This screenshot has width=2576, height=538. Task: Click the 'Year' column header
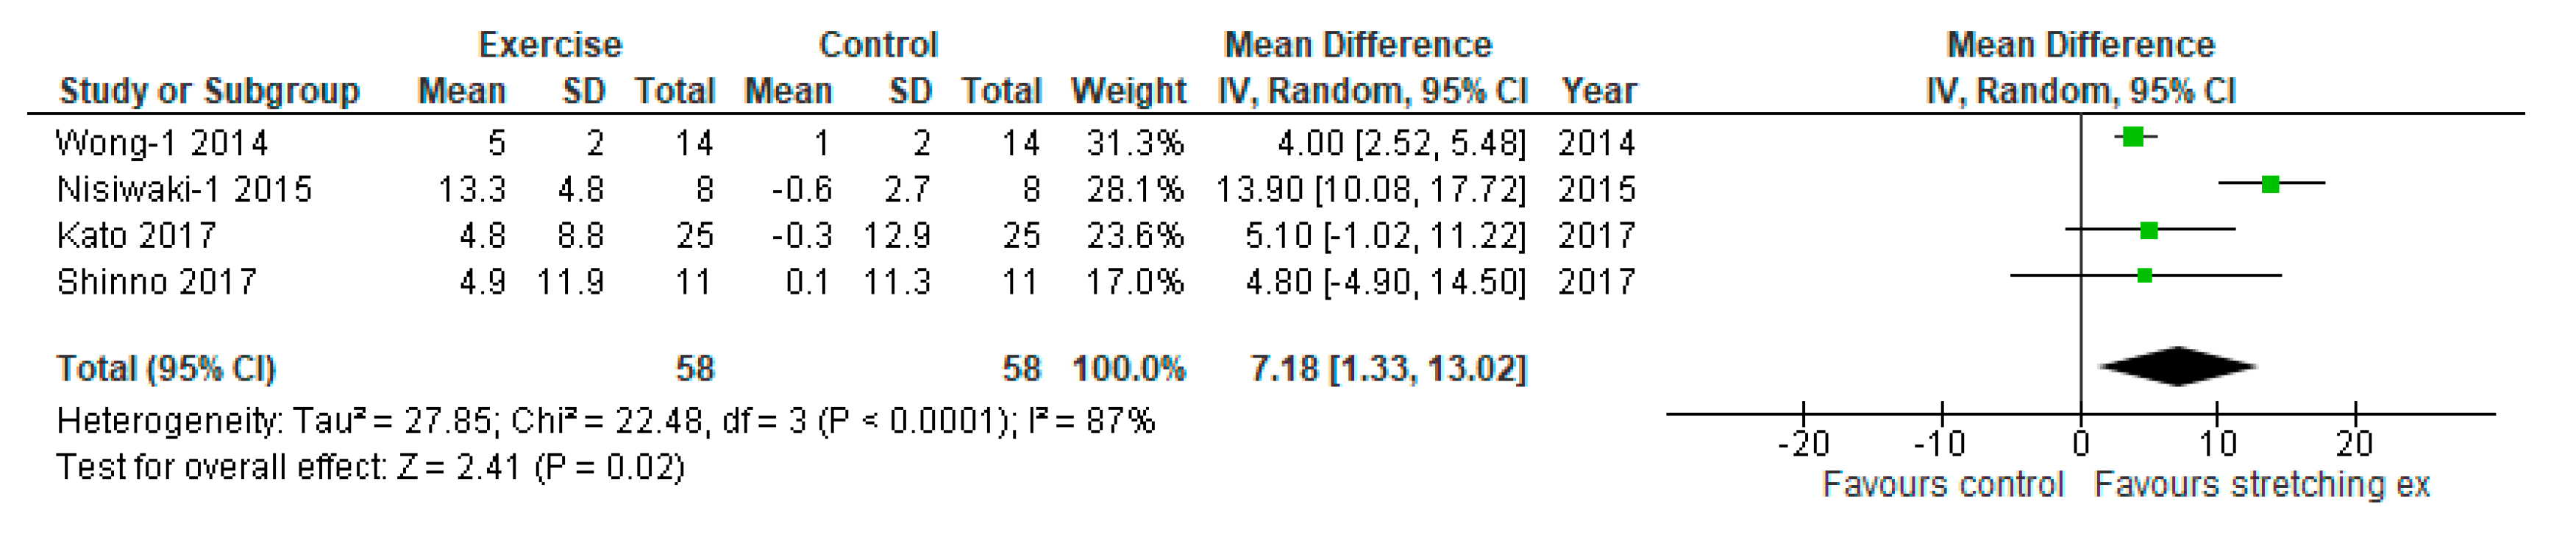[1598, 91]
